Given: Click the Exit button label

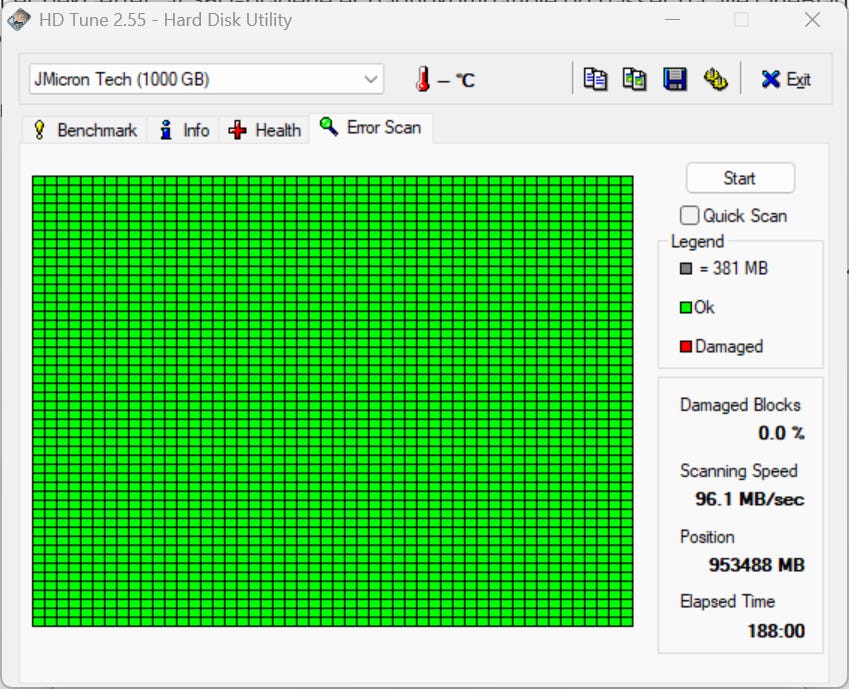Looking at the screenshot, I should [x=798, y=80].
